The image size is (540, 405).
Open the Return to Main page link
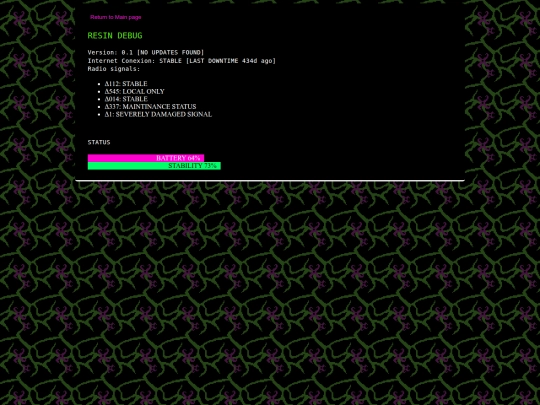click(x=116, y=17)
